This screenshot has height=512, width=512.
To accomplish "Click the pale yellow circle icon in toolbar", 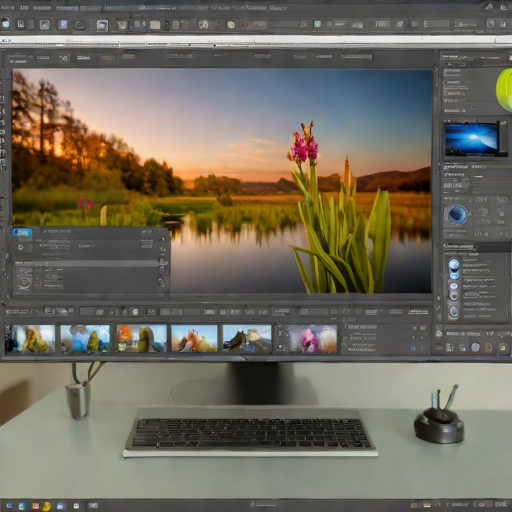I will pyautogui.click(x=231, y=25).
